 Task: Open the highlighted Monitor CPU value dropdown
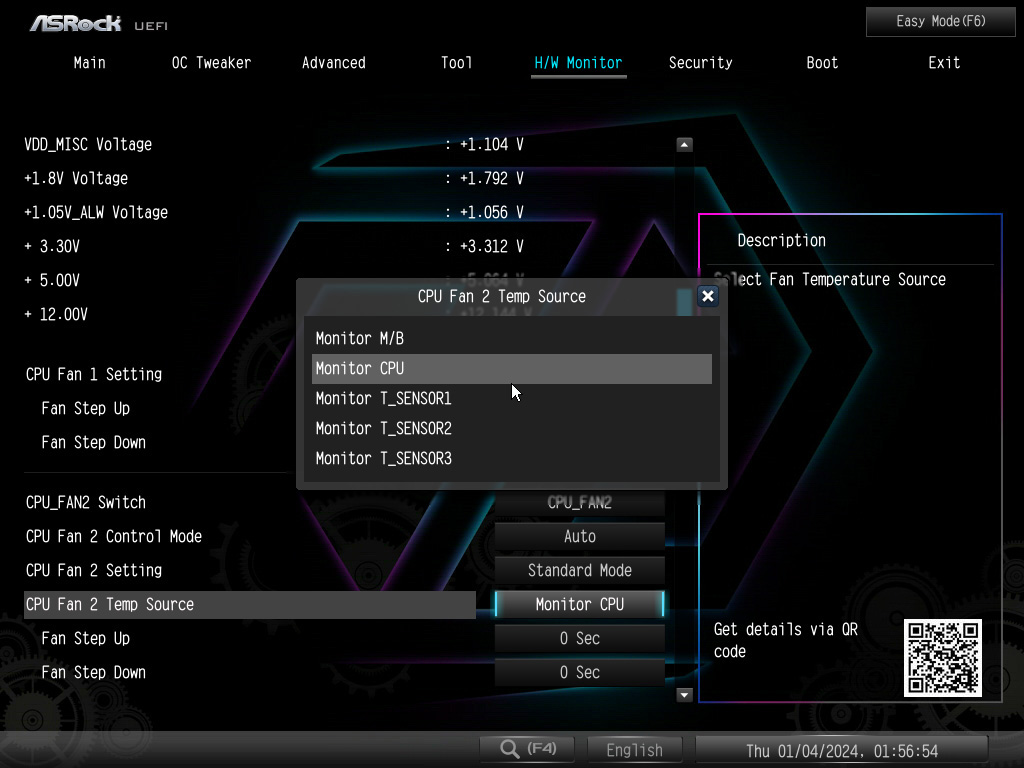pos(579,604)
